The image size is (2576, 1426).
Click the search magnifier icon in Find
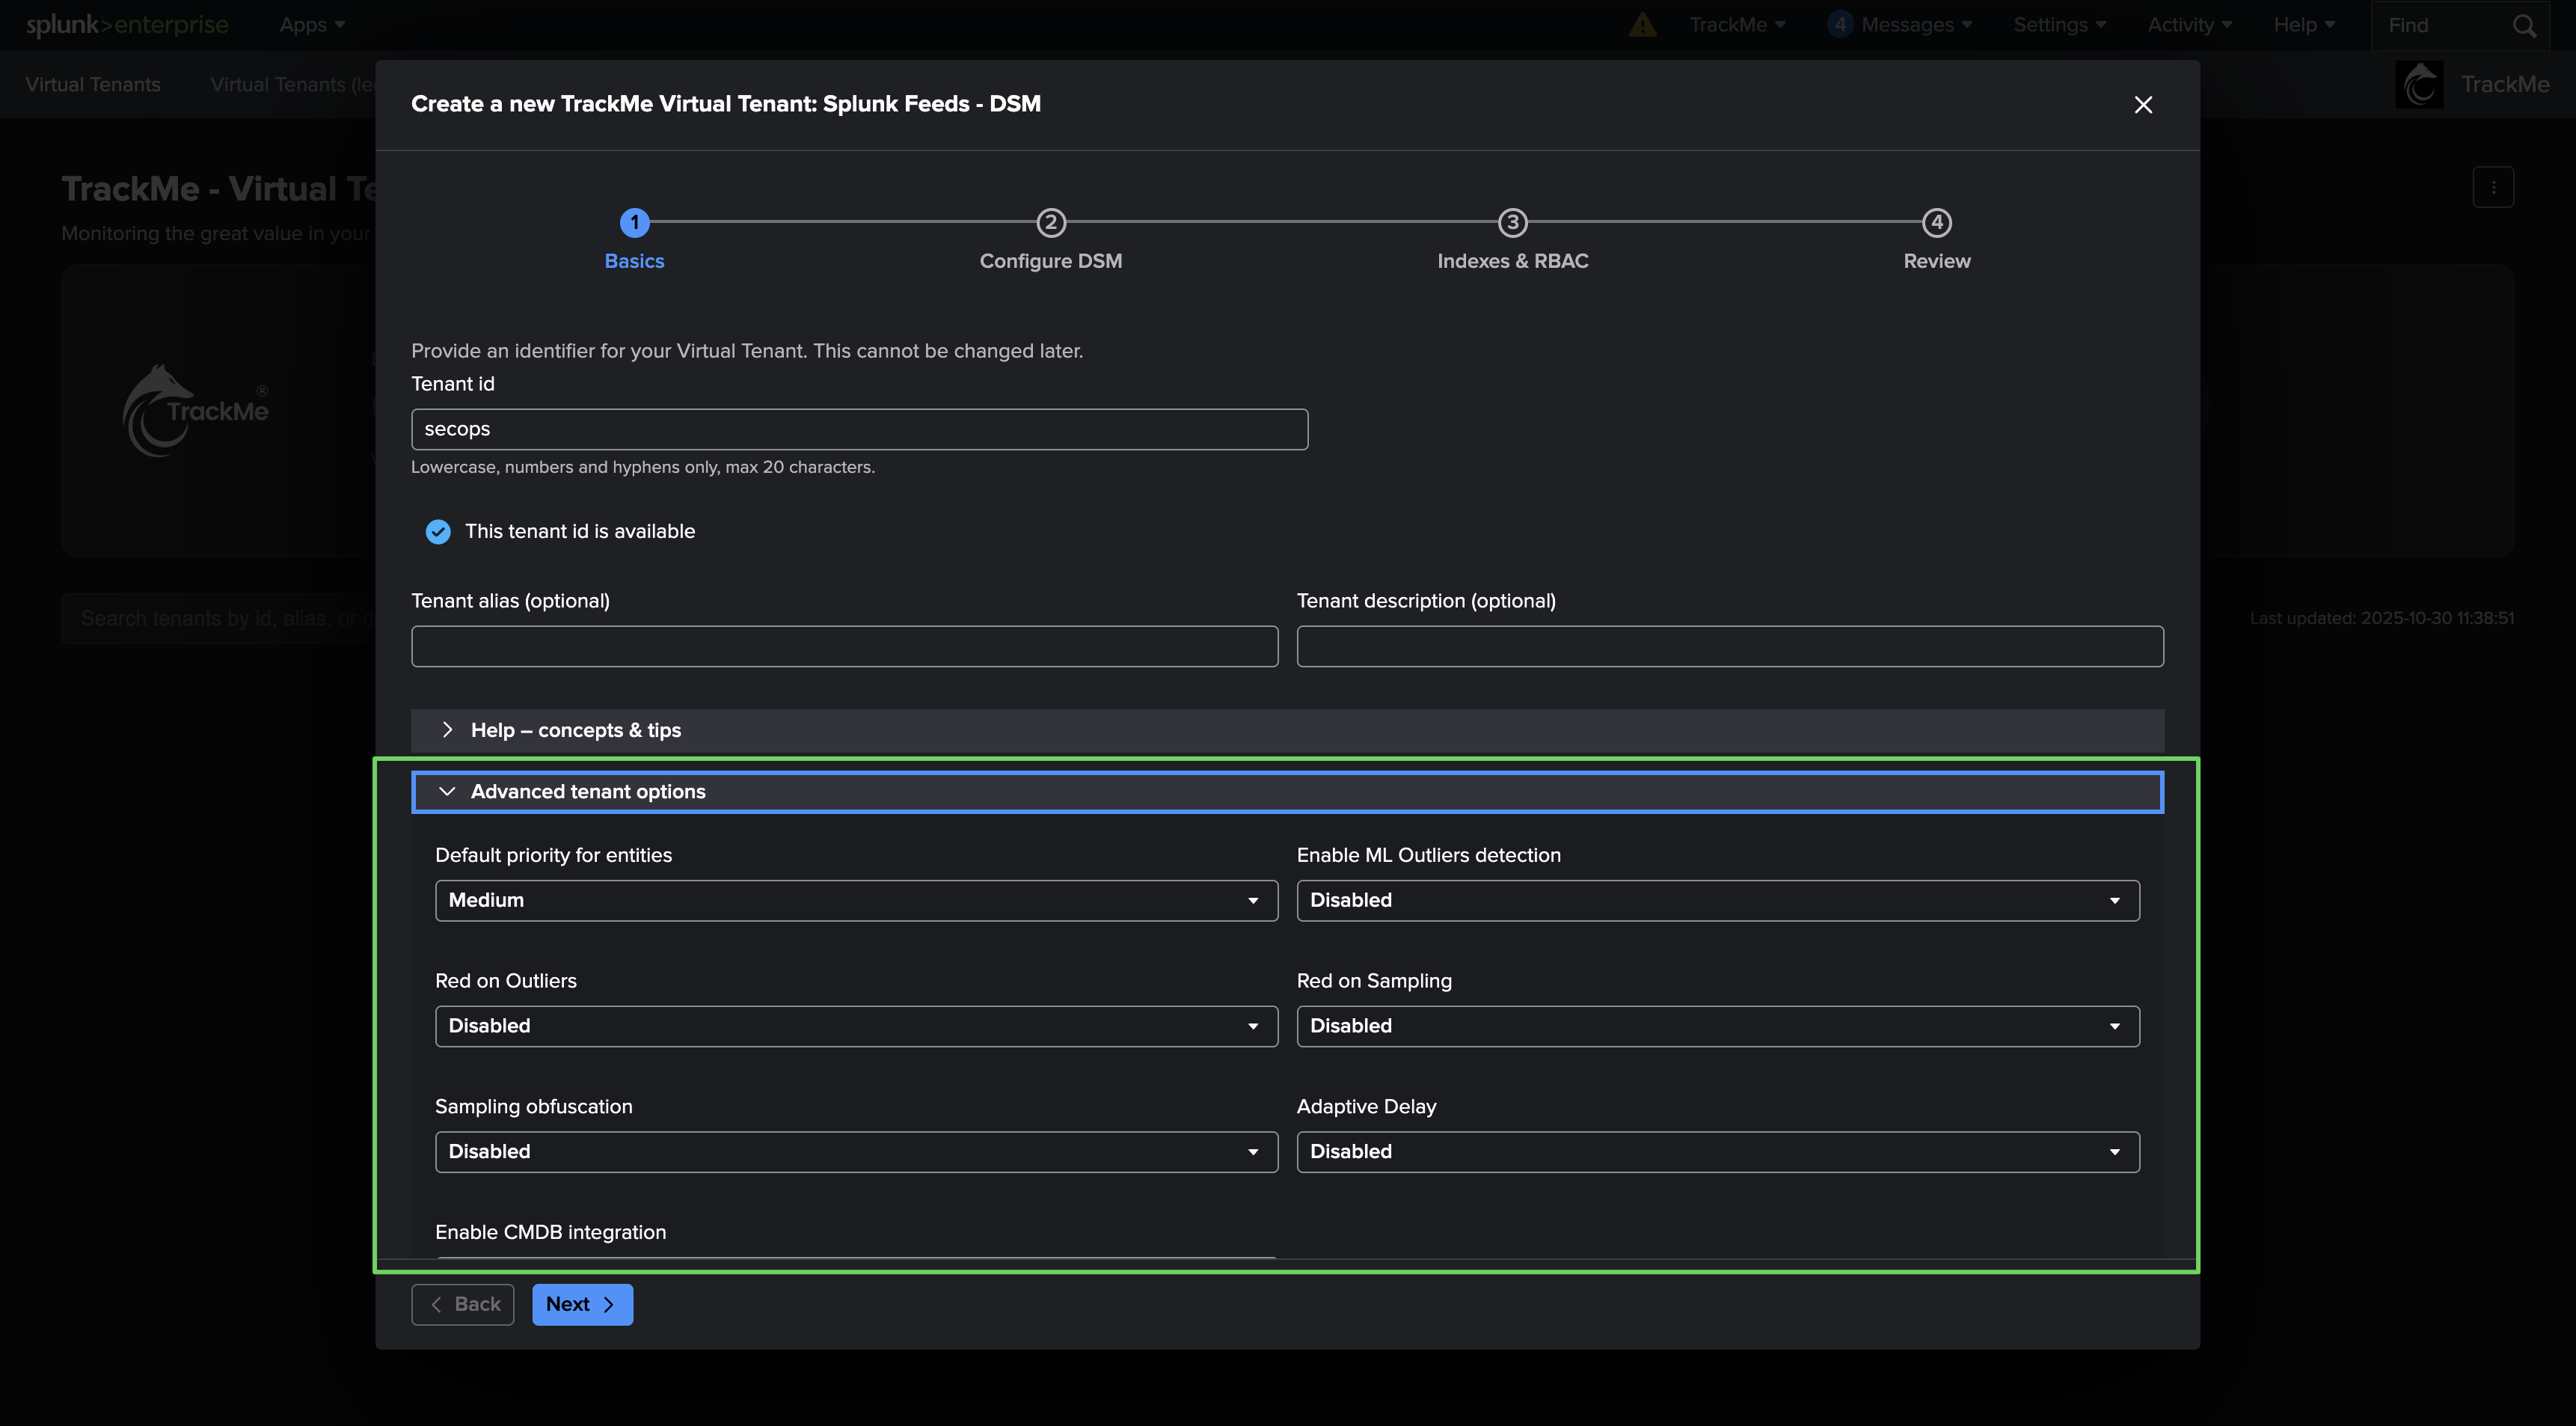click(x=2524, y=26)
